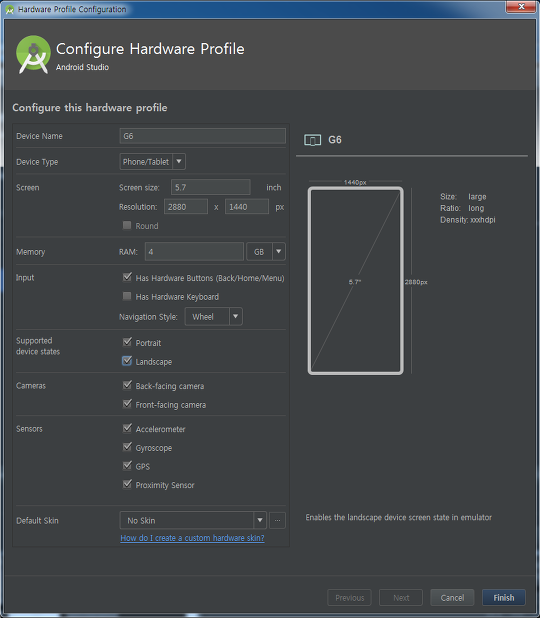Uncheck the Accelerometer sensor
The width and height of the screenshot is (540, 618).
pos(127,428)
